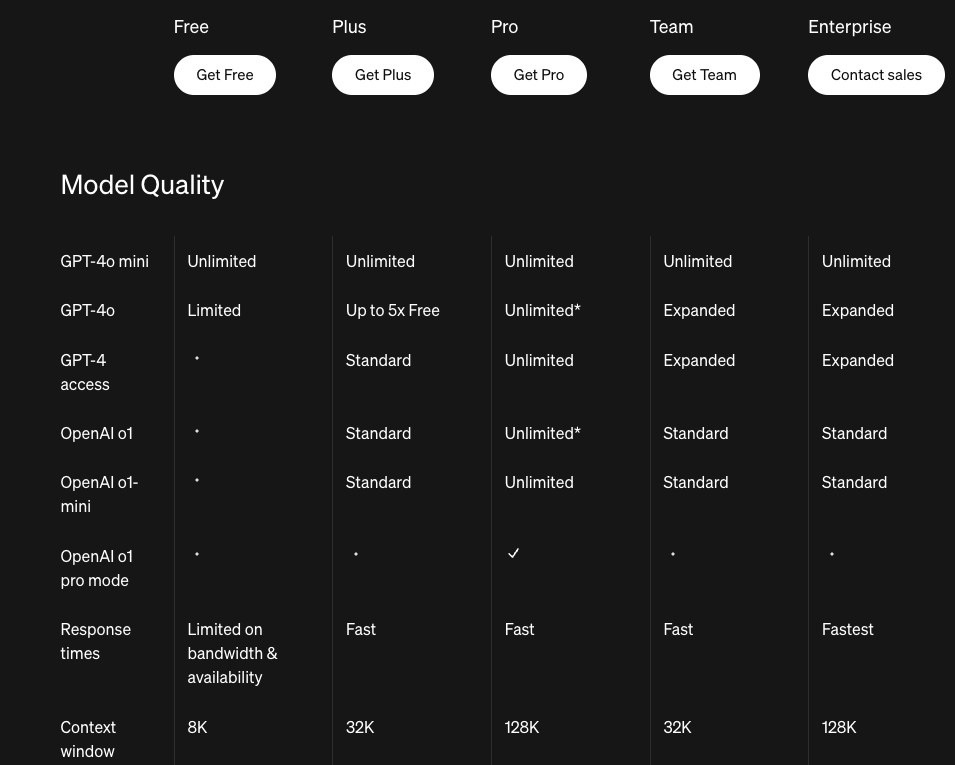Viewport: 955px width, 765px height.
Task: Click the GPT-4 access row label
Action: pos(84,372)
